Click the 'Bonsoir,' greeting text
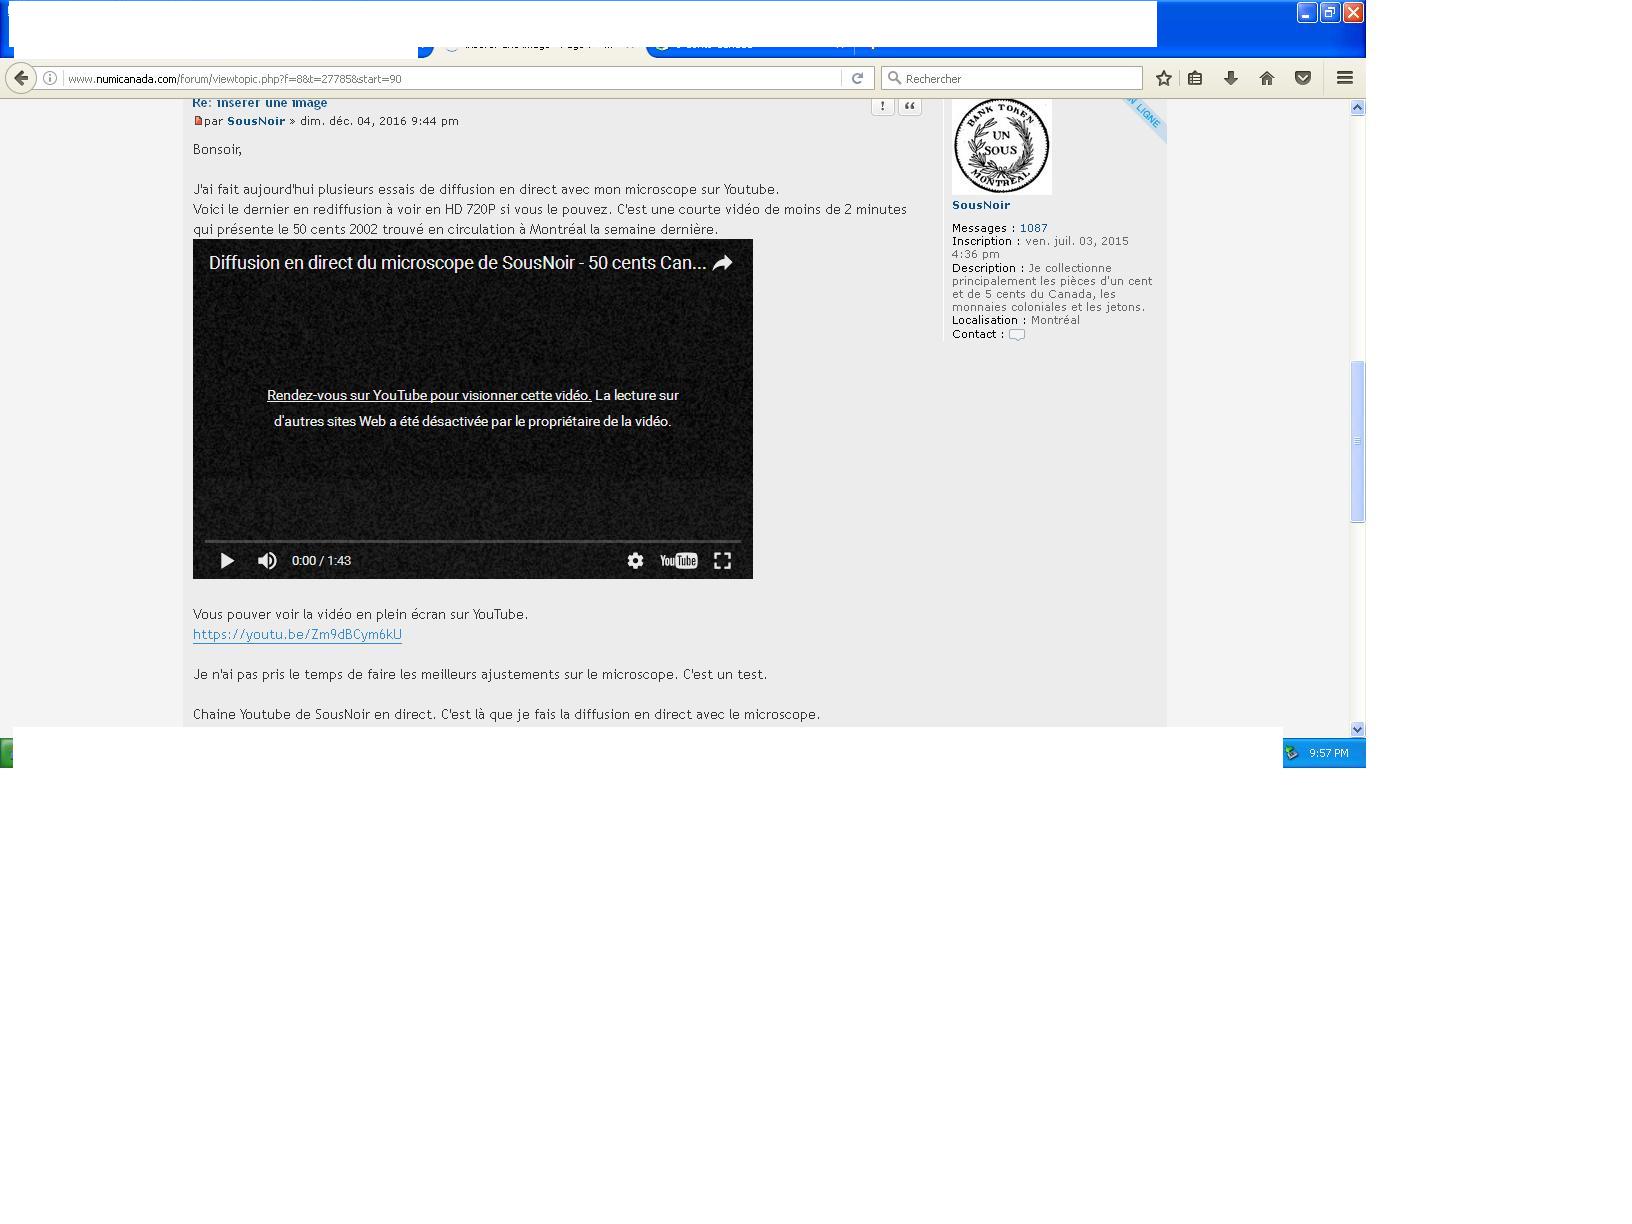1632x1224 pixels. (x=217, y=149)
